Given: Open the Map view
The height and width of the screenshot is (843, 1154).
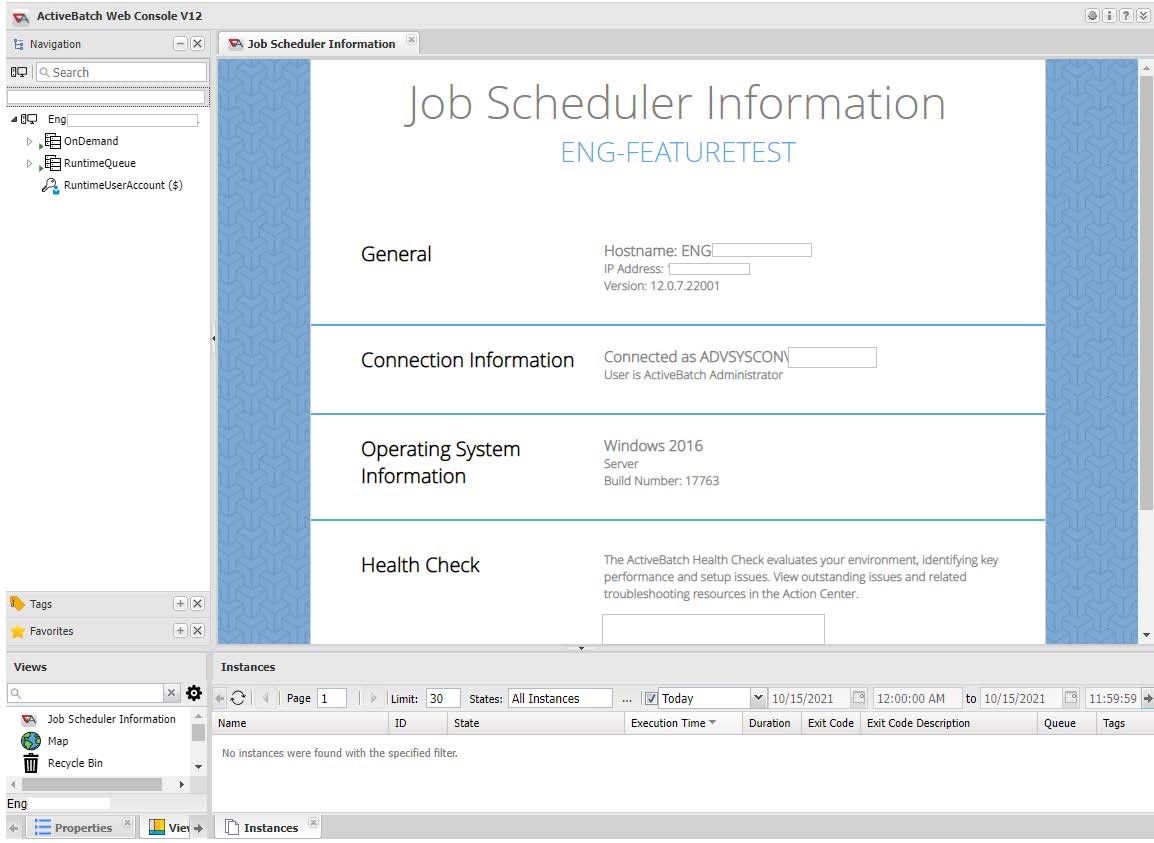Looking at the screenshot, I should [57, 741].
